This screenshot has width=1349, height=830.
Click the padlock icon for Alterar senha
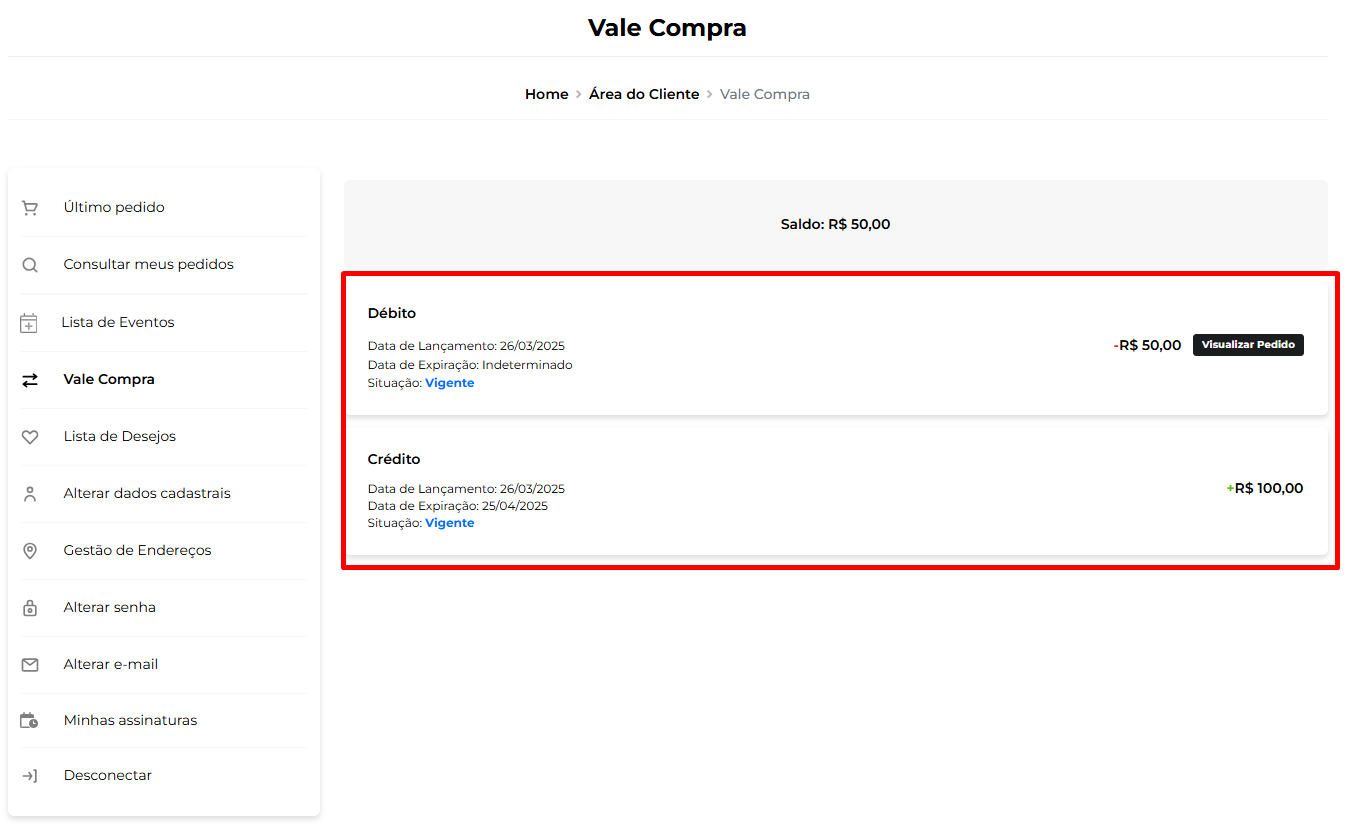point(30,608)
